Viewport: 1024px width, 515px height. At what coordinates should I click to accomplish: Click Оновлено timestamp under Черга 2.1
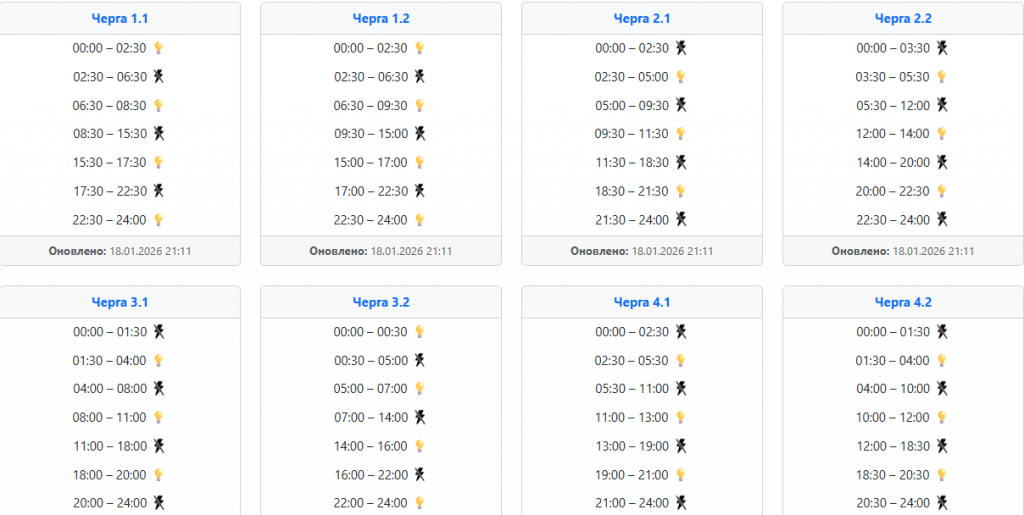642,251
